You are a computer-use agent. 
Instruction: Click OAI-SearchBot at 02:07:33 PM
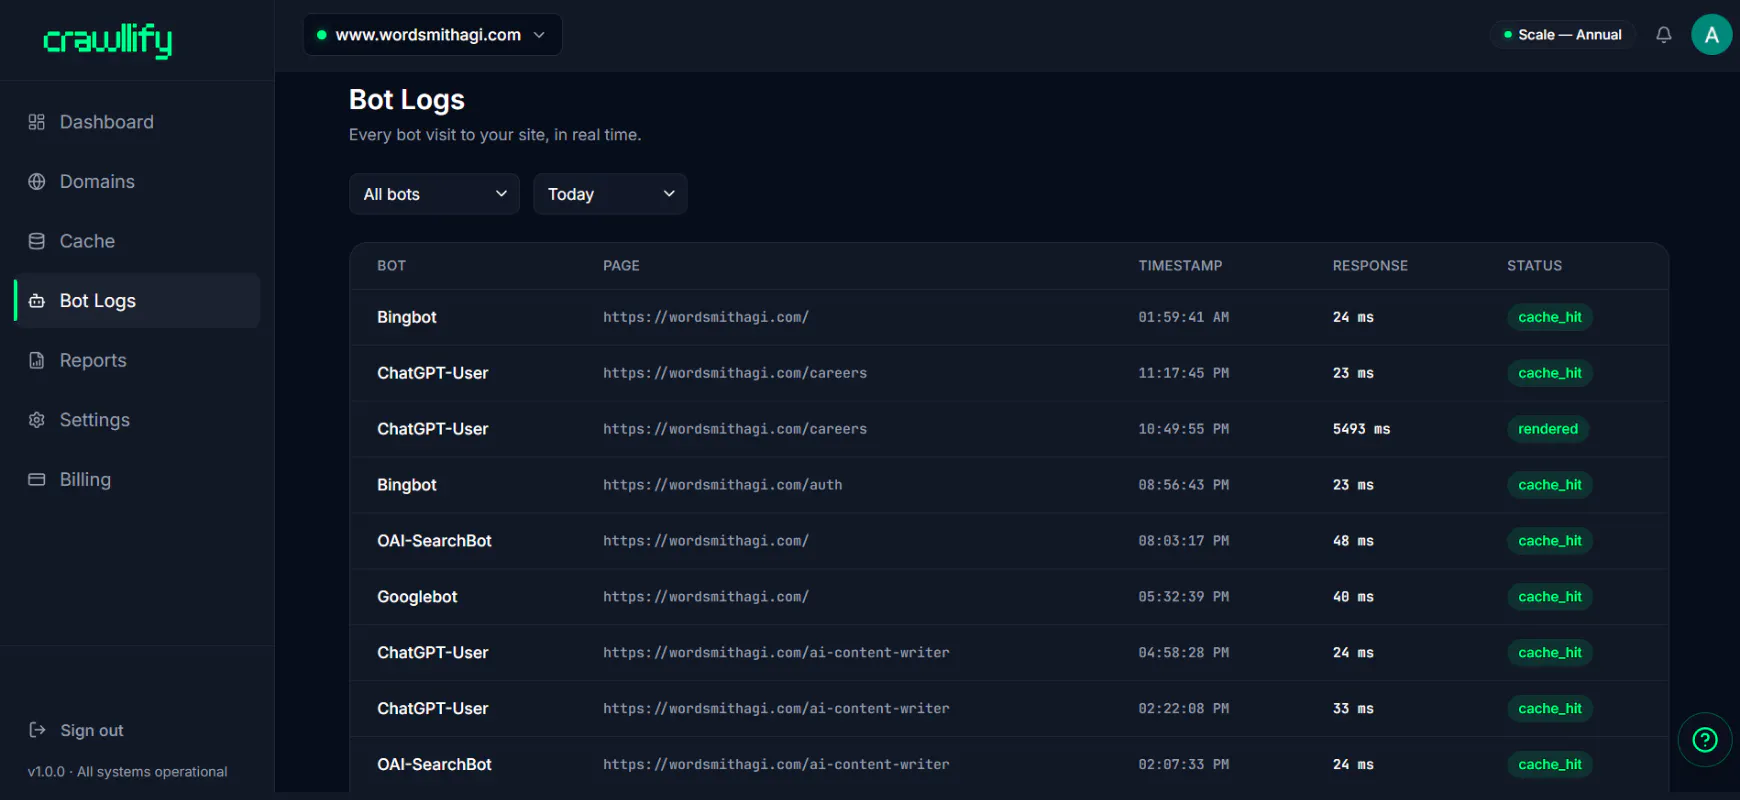pyautogui.click(x=434, y=765)
